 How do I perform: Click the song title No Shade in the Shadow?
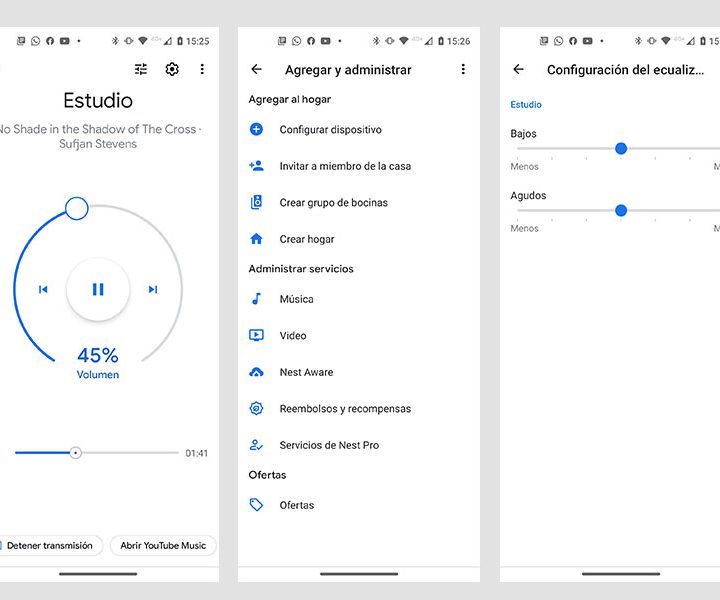tap(98, 129)
